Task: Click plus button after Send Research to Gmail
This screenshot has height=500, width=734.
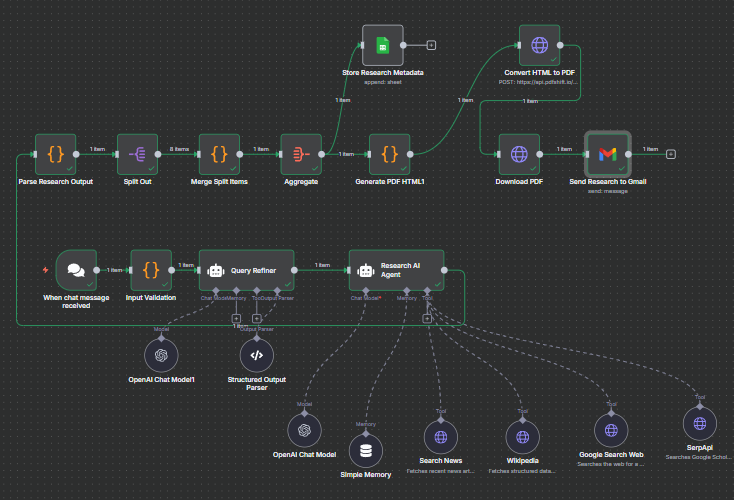Action: click(x=670, y=154)
